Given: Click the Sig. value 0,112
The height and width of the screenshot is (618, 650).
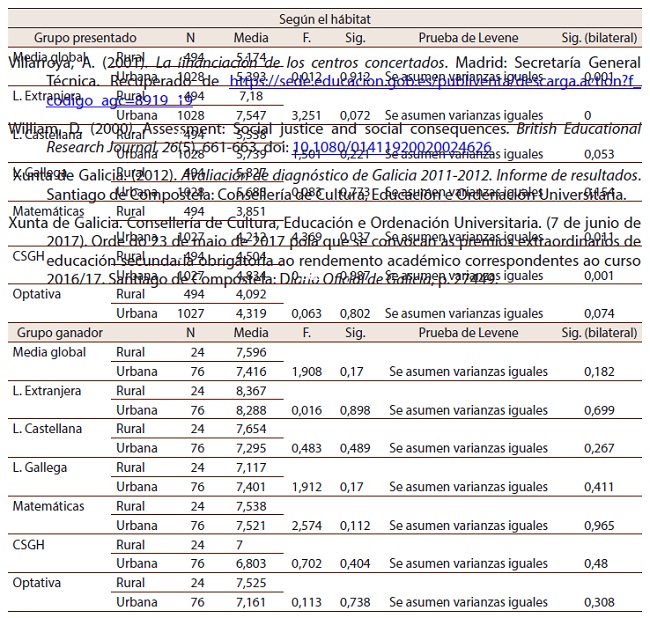Looking at the screenshot, I should [x=355, y=526].
